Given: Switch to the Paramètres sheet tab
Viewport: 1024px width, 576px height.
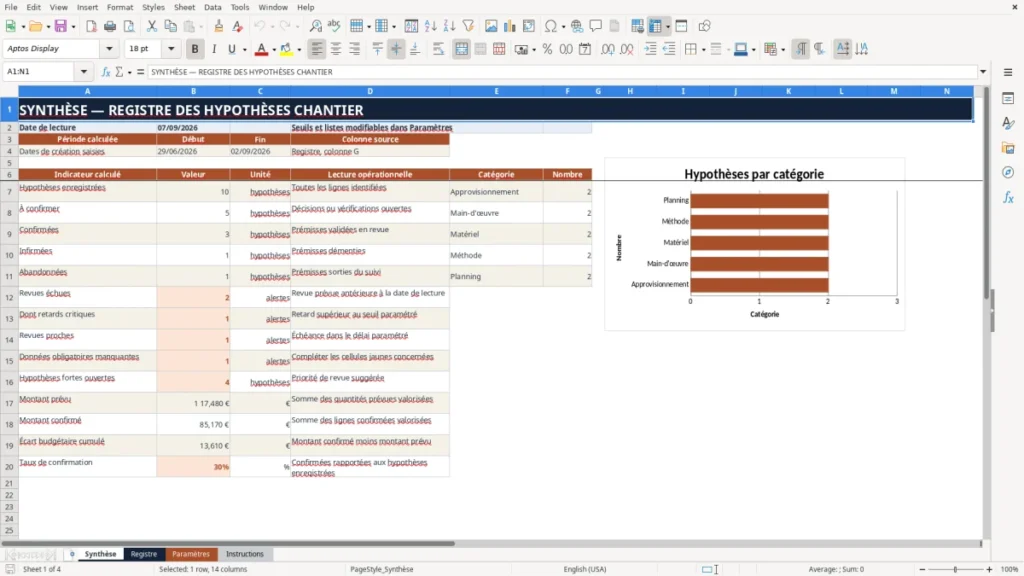Looking at the screenshot, I should 191,554.
